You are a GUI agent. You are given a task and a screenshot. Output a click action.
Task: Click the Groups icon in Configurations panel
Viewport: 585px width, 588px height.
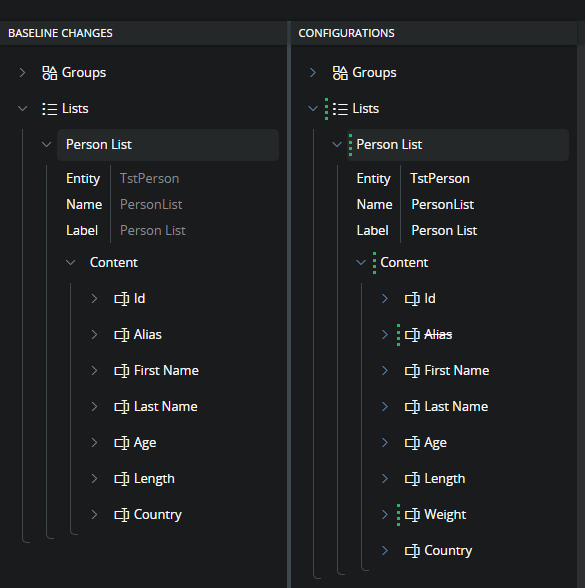(x=340, y=73)
